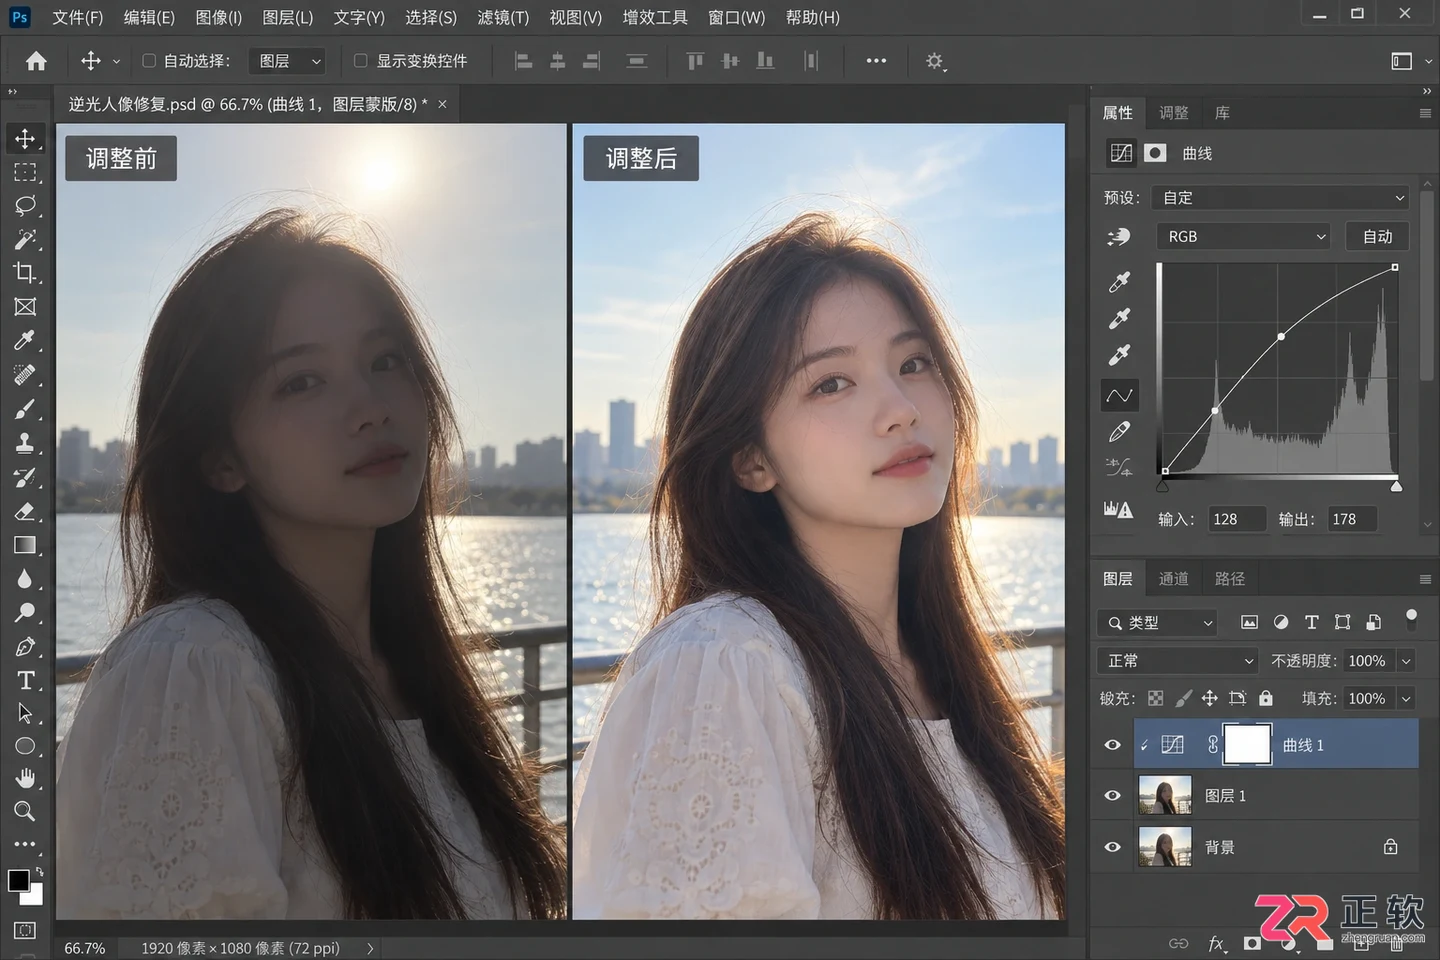Viewport: 1440px width, 960px height.
Task: Select the Eyedropper tool in left toolbar
Action: point(25,341)
